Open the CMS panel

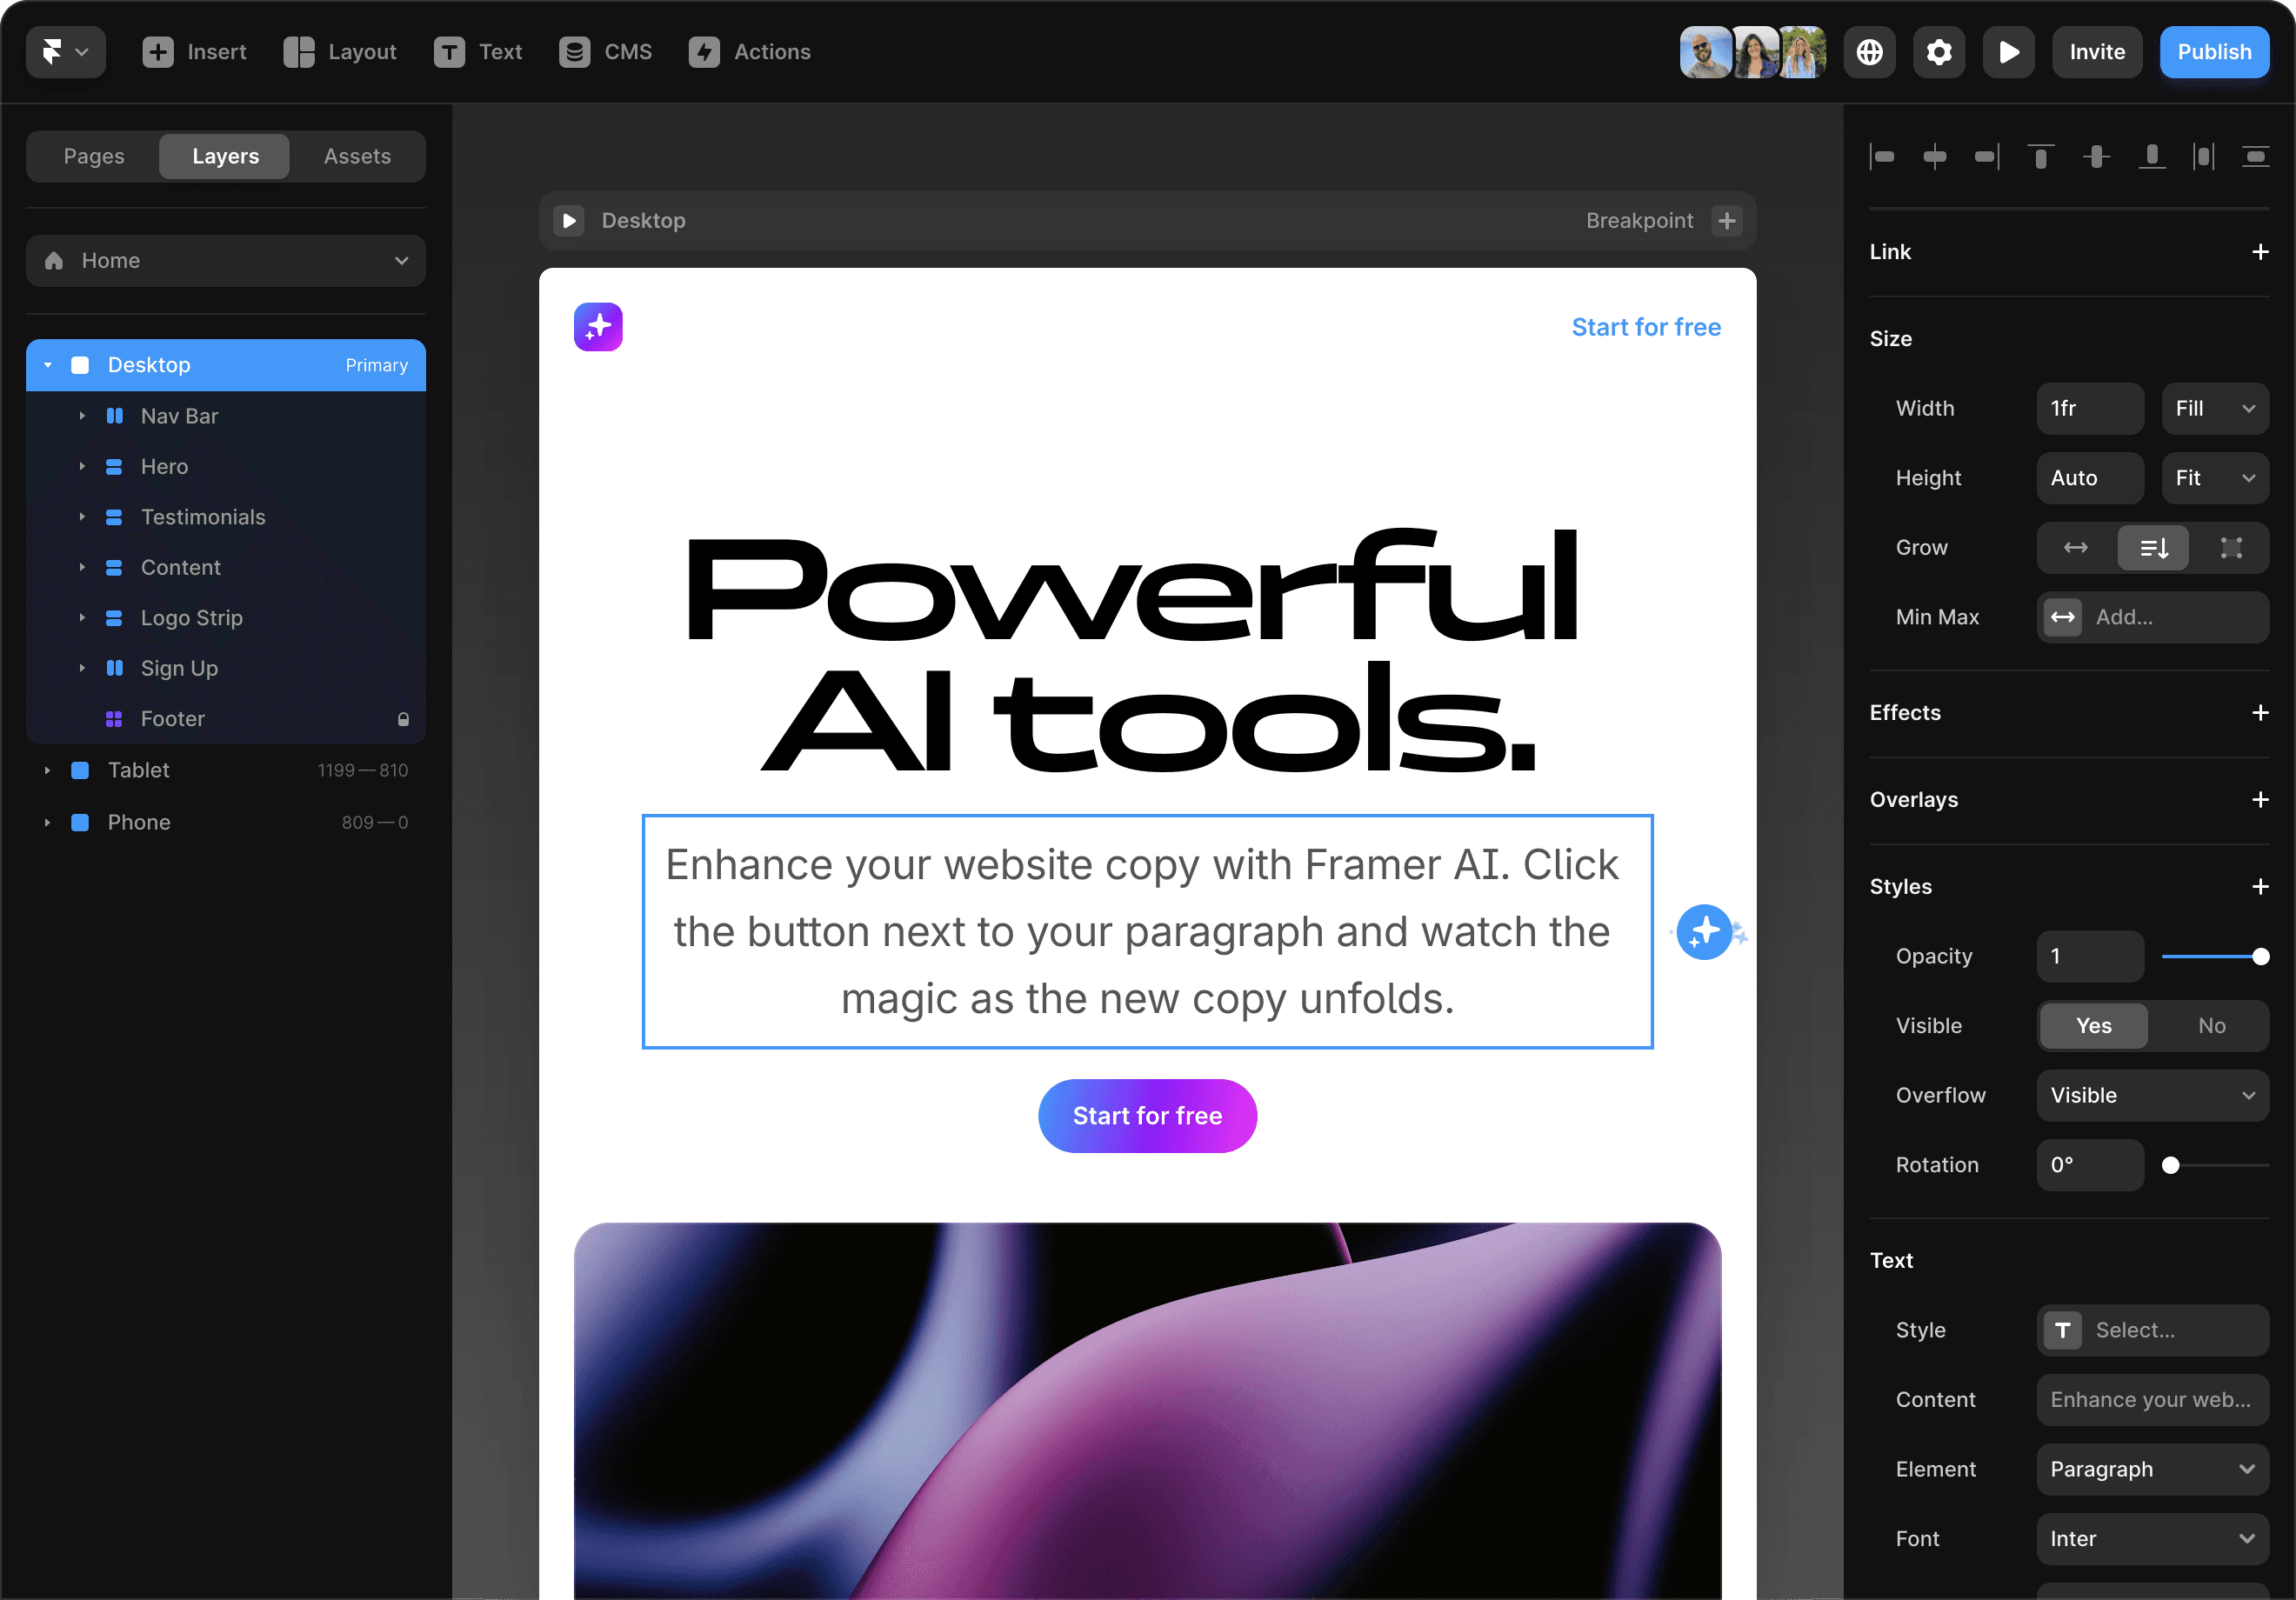pyautogui.click(x=605, y=52)
